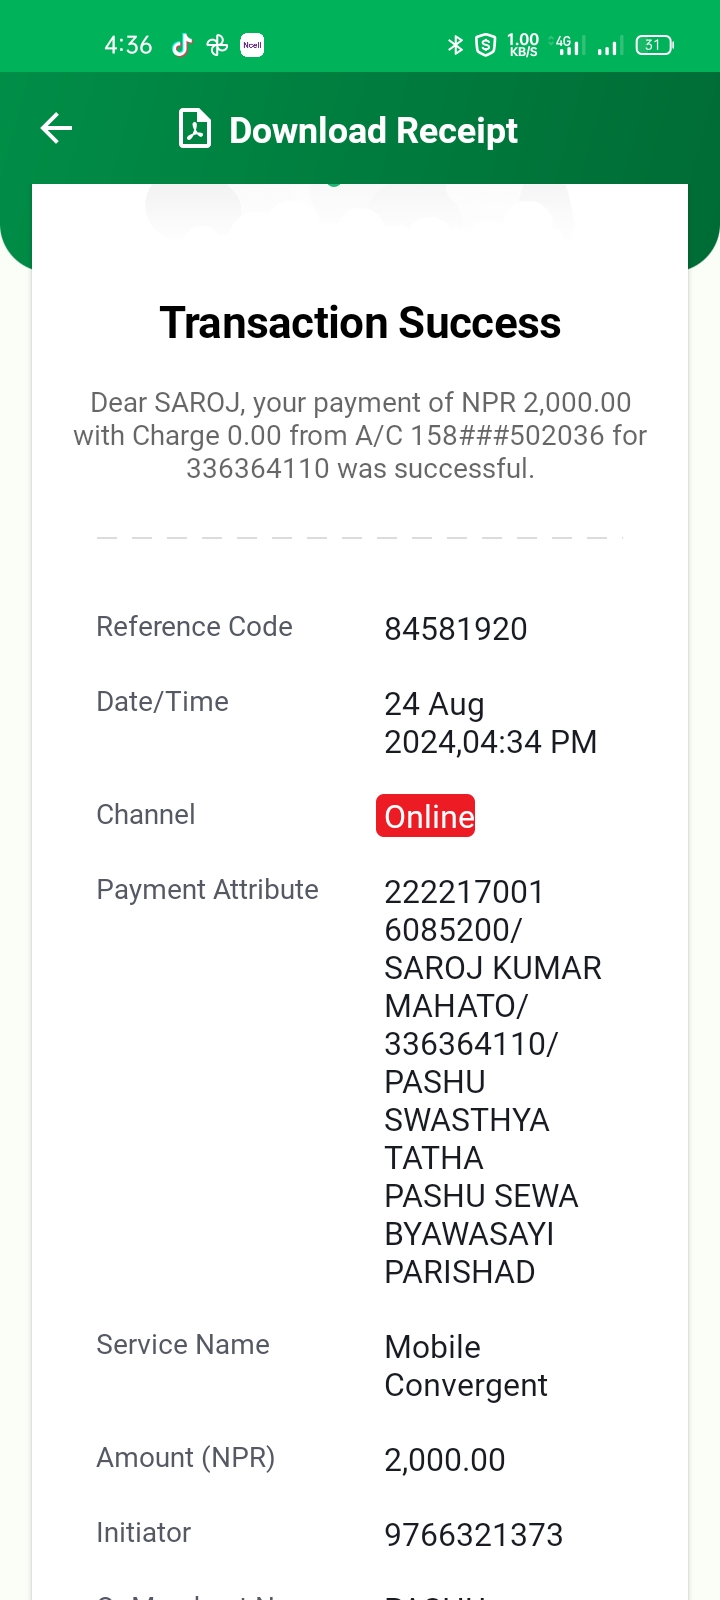Tap the battery indicator icon
The width and height of the screenshot is (720, 1600).
click(x=655, y=45)
